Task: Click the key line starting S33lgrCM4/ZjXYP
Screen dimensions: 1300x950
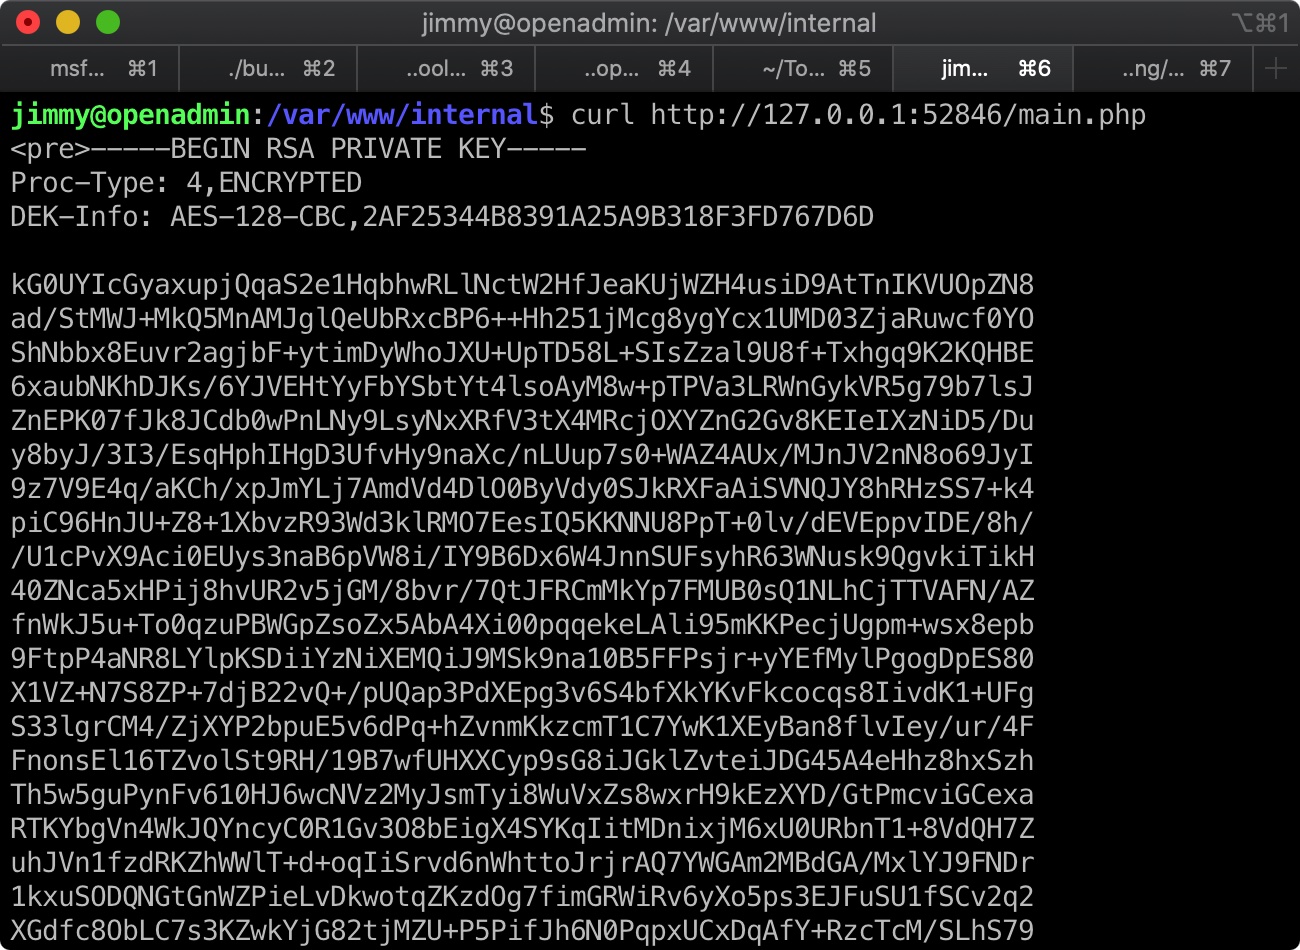Action: (x=522, y=727)
